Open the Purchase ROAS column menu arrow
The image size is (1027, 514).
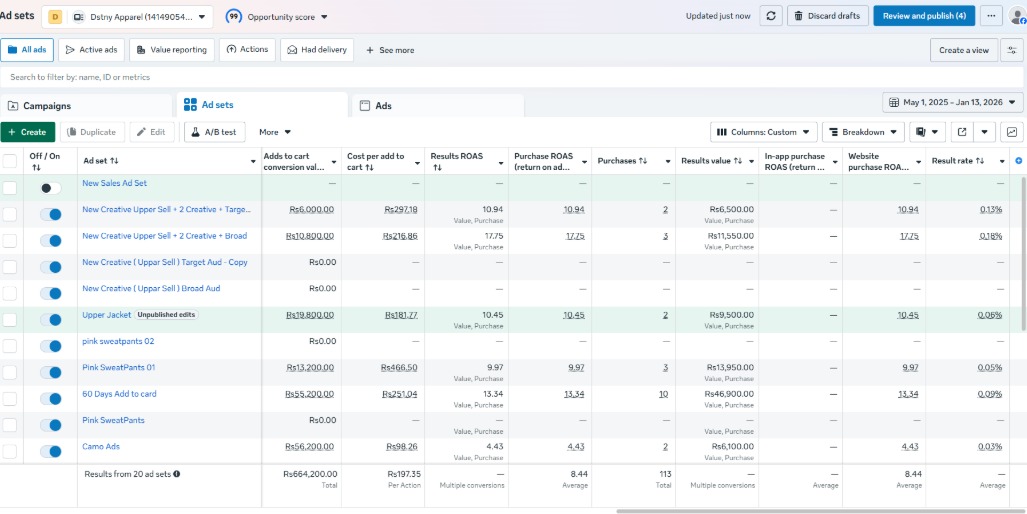coord(584,162)
